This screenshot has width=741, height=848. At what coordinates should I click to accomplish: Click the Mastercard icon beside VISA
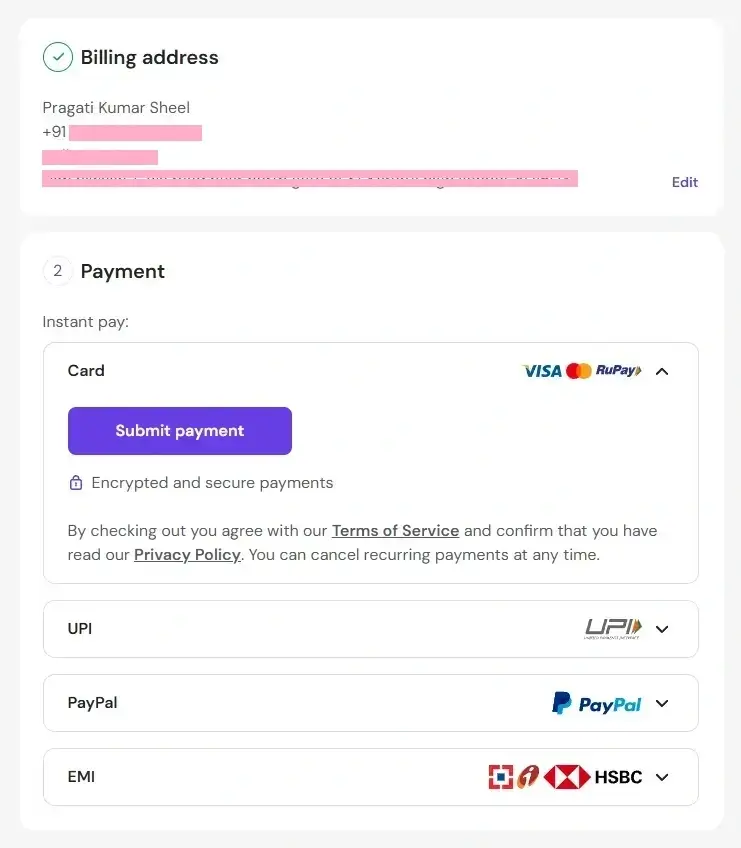coord(580,371)
